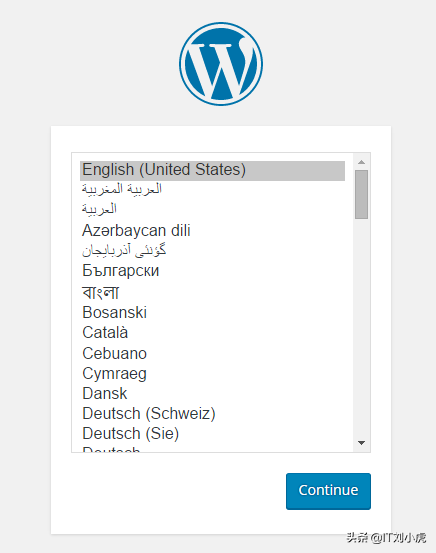Choose Български in the language list

click(x=212, y=271)
